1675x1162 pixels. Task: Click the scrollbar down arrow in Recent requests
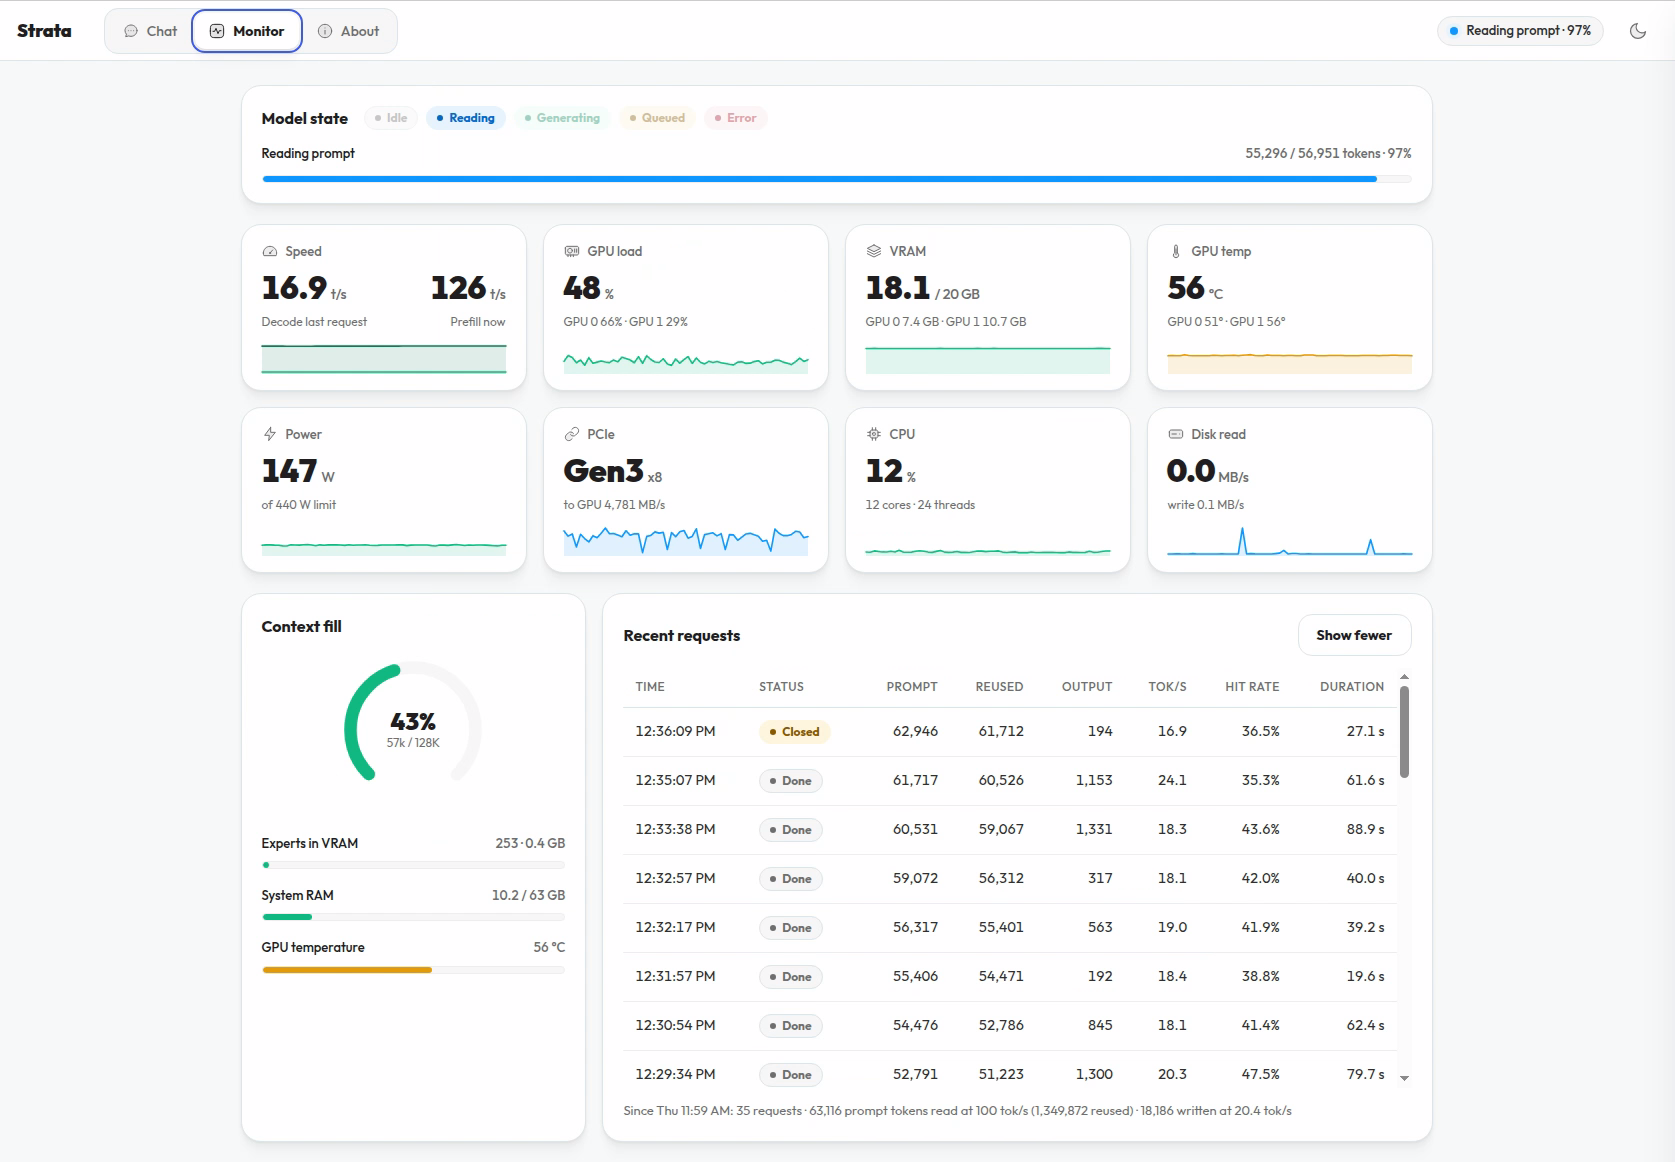pos(1404,1078)
